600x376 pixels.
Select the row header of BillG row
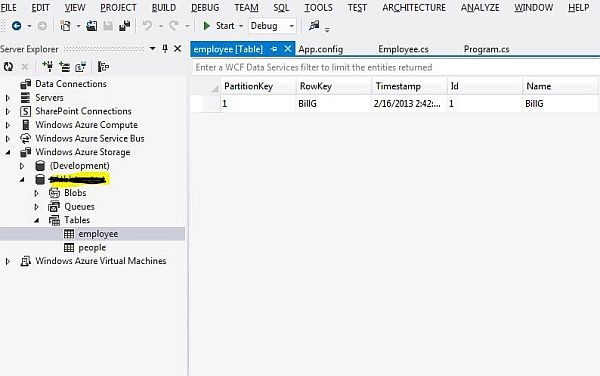click(x=212, y=104)
